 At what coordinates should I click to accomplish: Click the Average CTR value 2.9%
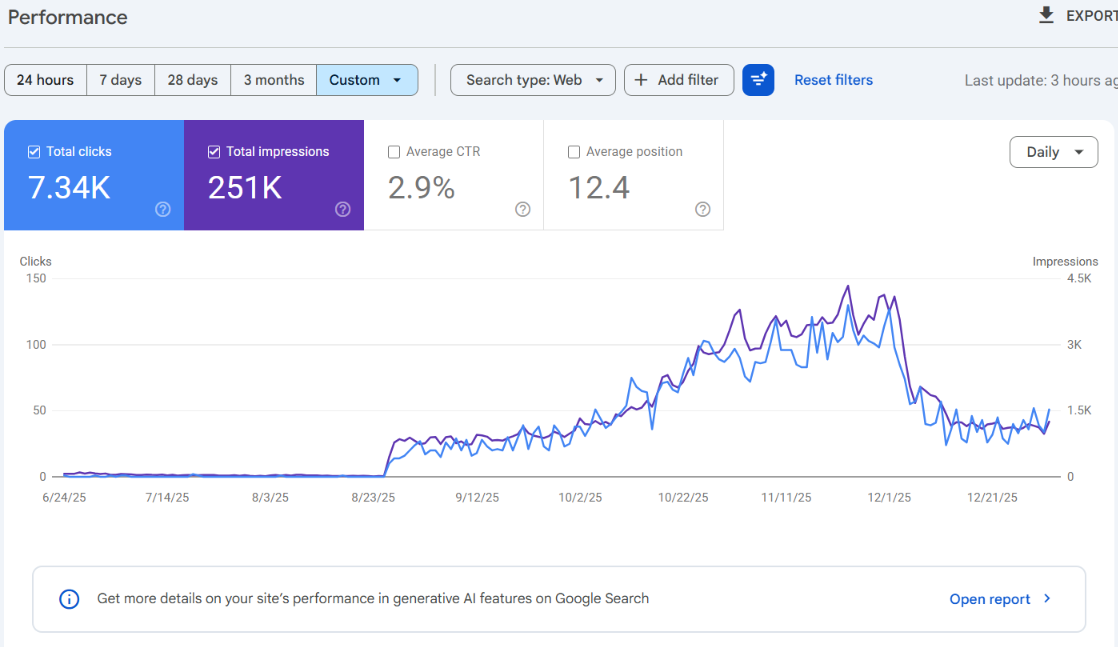(x=421, y=188)
